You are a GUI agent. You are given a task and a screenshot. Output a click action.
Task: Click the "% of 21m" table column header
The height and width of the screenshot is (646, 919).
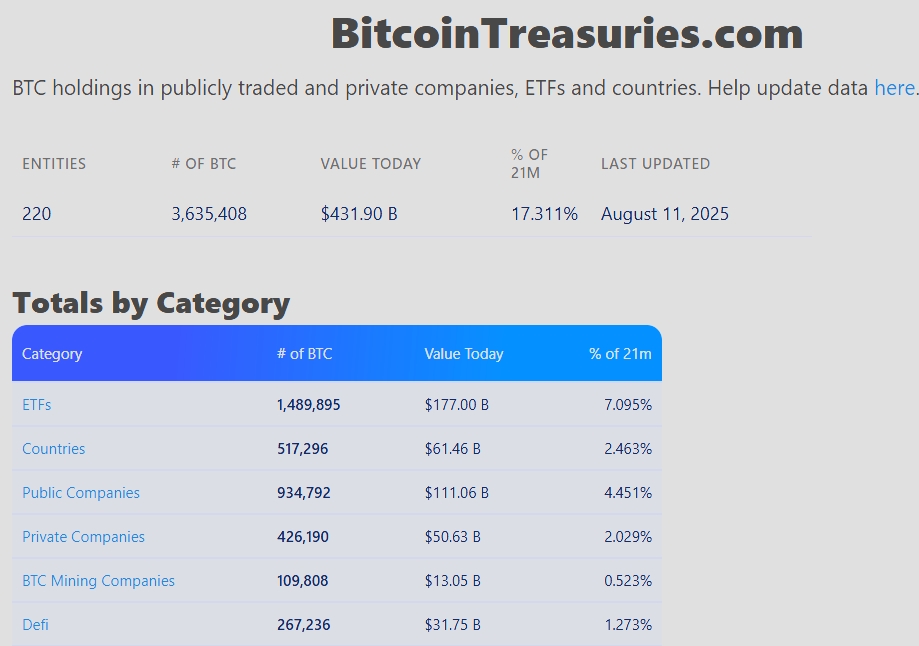pos(620,354)
